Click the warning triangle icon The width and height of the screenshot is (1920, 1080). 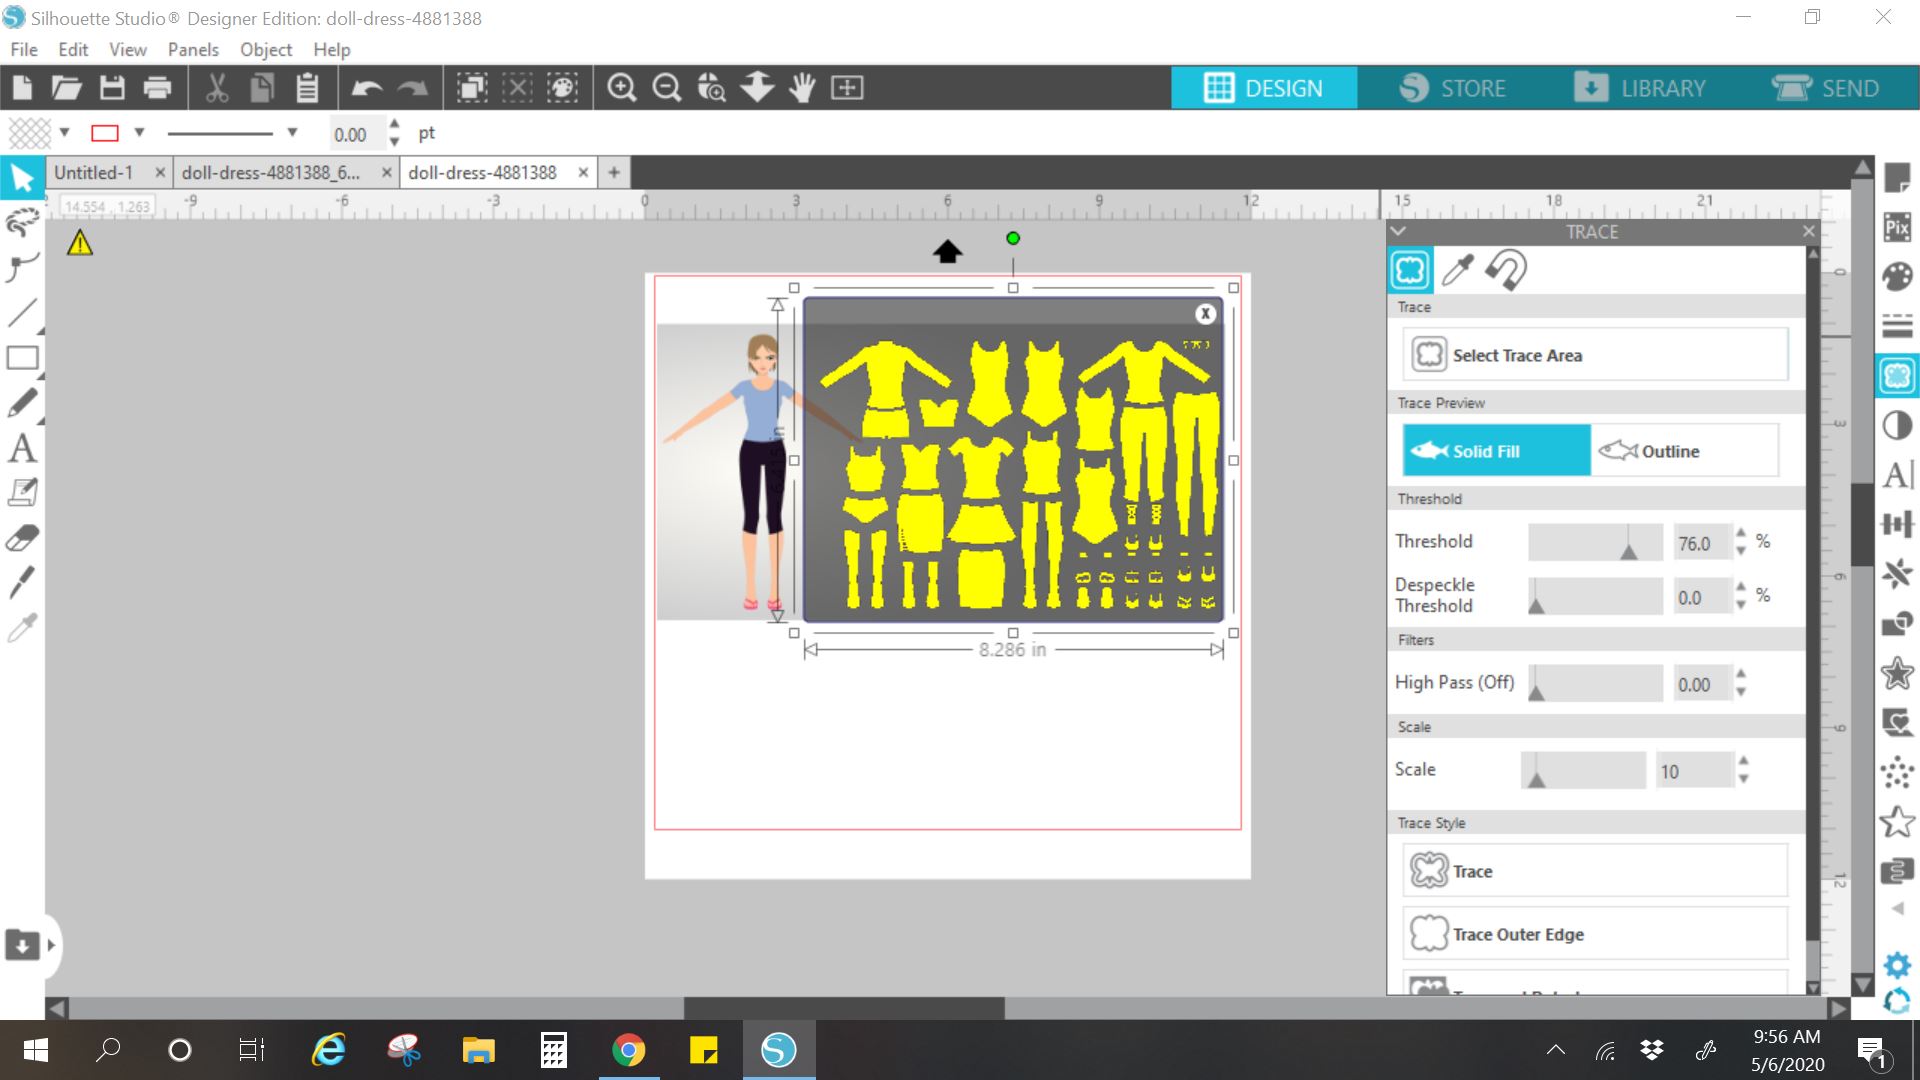point(80,243)
